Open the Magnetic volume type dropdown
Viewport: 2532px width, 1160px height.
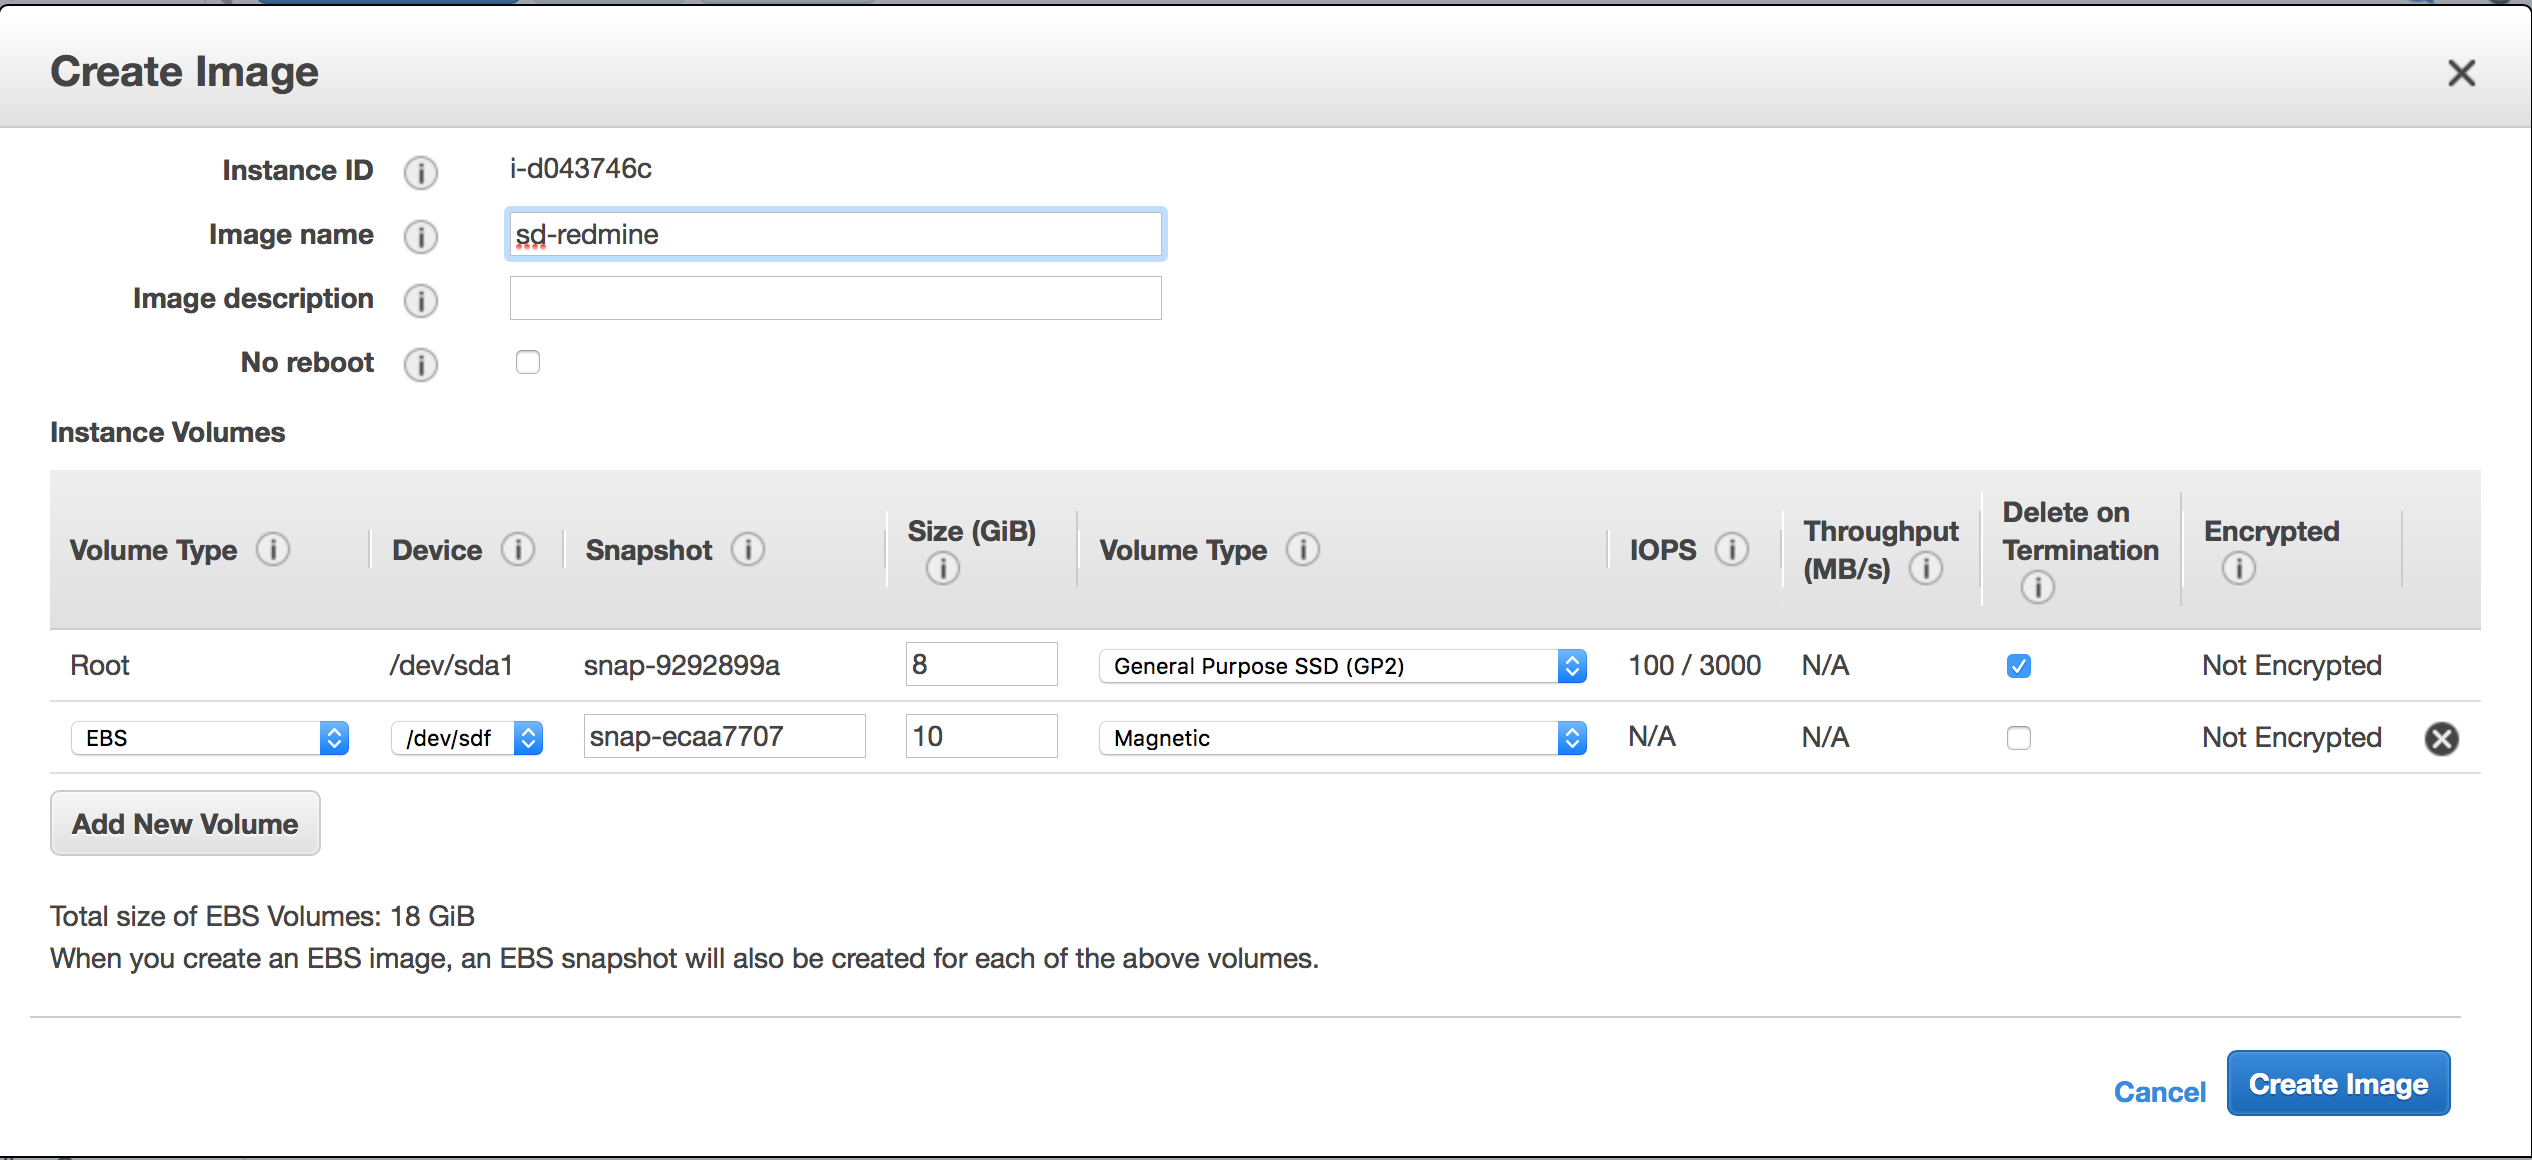coord(1343,738)
